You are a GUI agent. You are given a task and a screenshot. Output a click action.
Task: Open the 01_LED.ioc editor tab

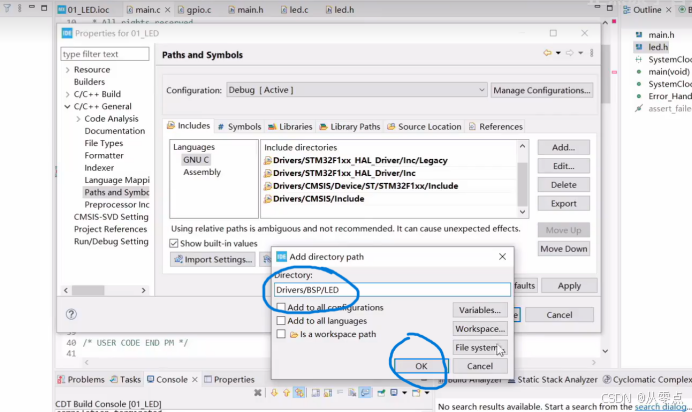[x=84, y=10]
